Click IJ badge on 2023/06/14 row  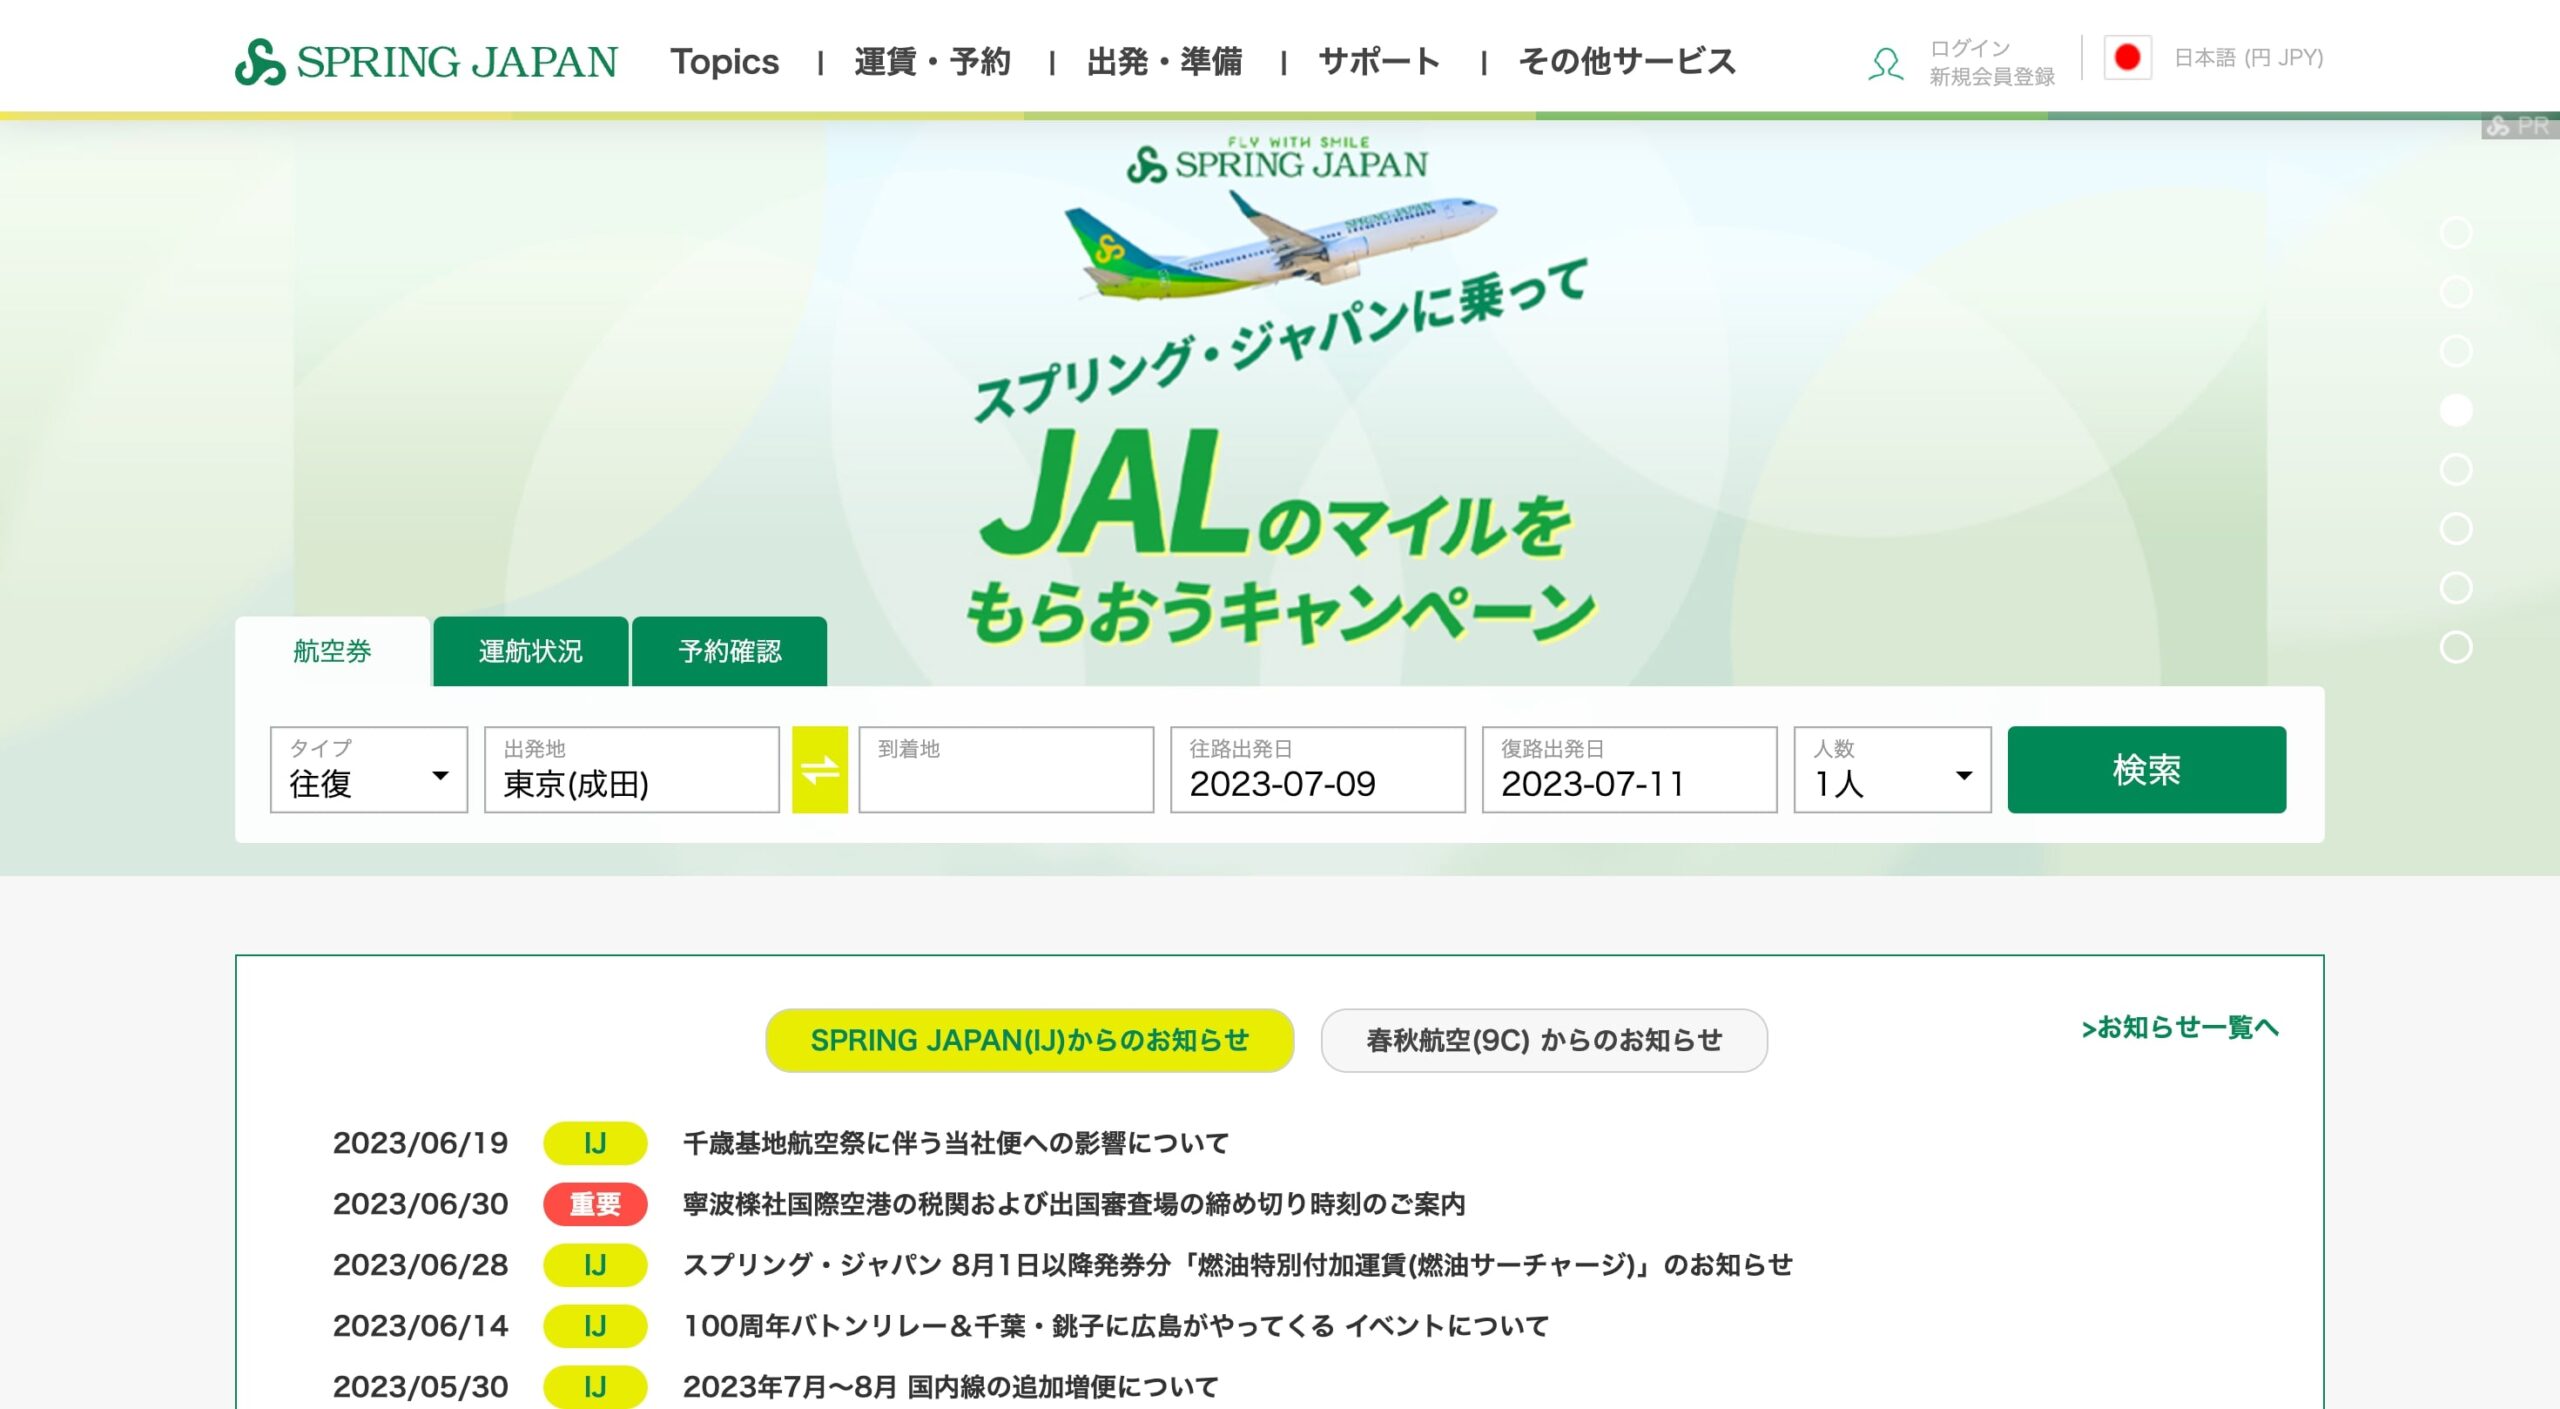(595, 1326)
